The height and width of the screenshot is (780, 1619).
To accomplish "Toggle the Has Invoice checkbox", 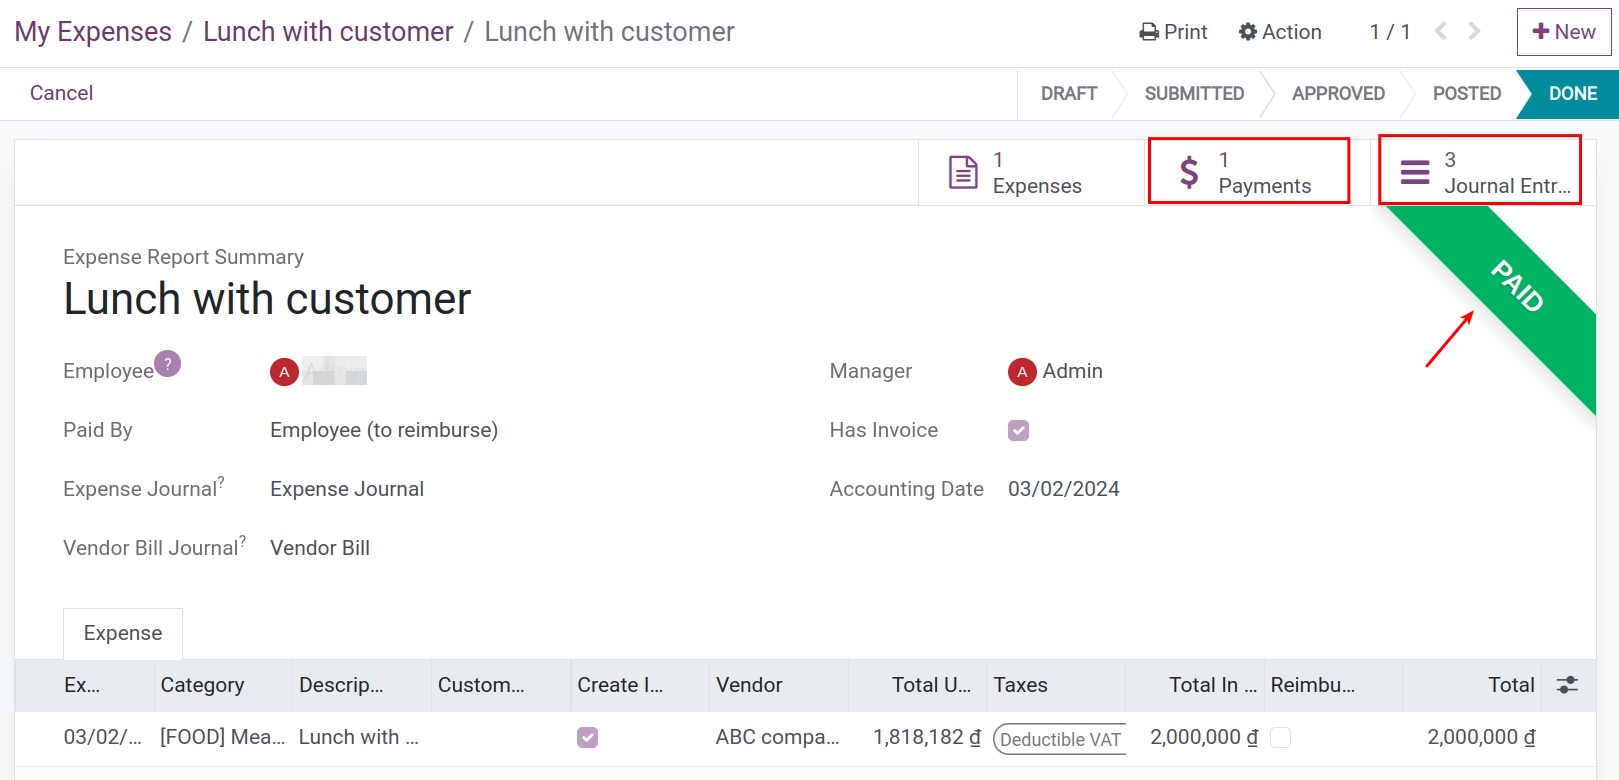I will [1018, 430].
